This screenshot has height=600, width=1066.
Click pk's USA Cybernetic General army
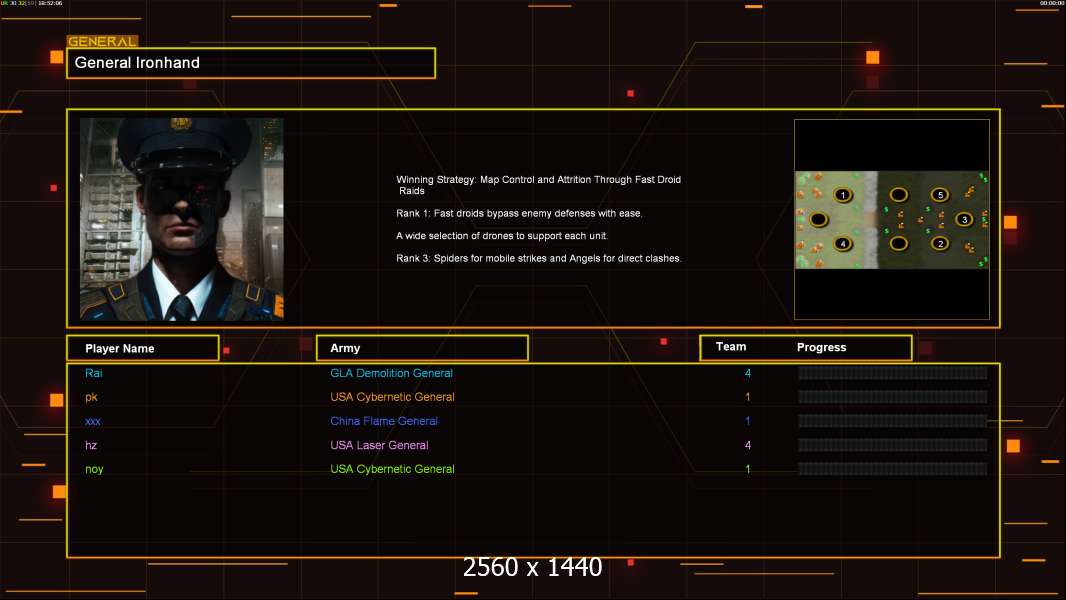click(x=392, y=397)
